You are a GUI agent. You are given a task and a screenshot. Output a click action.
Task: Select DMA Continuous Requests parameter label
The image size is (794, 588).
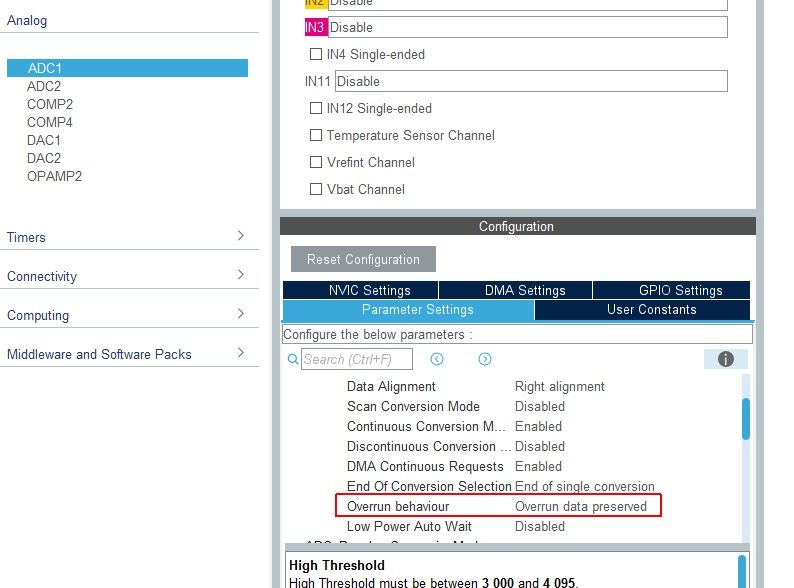tap(425, 466)
